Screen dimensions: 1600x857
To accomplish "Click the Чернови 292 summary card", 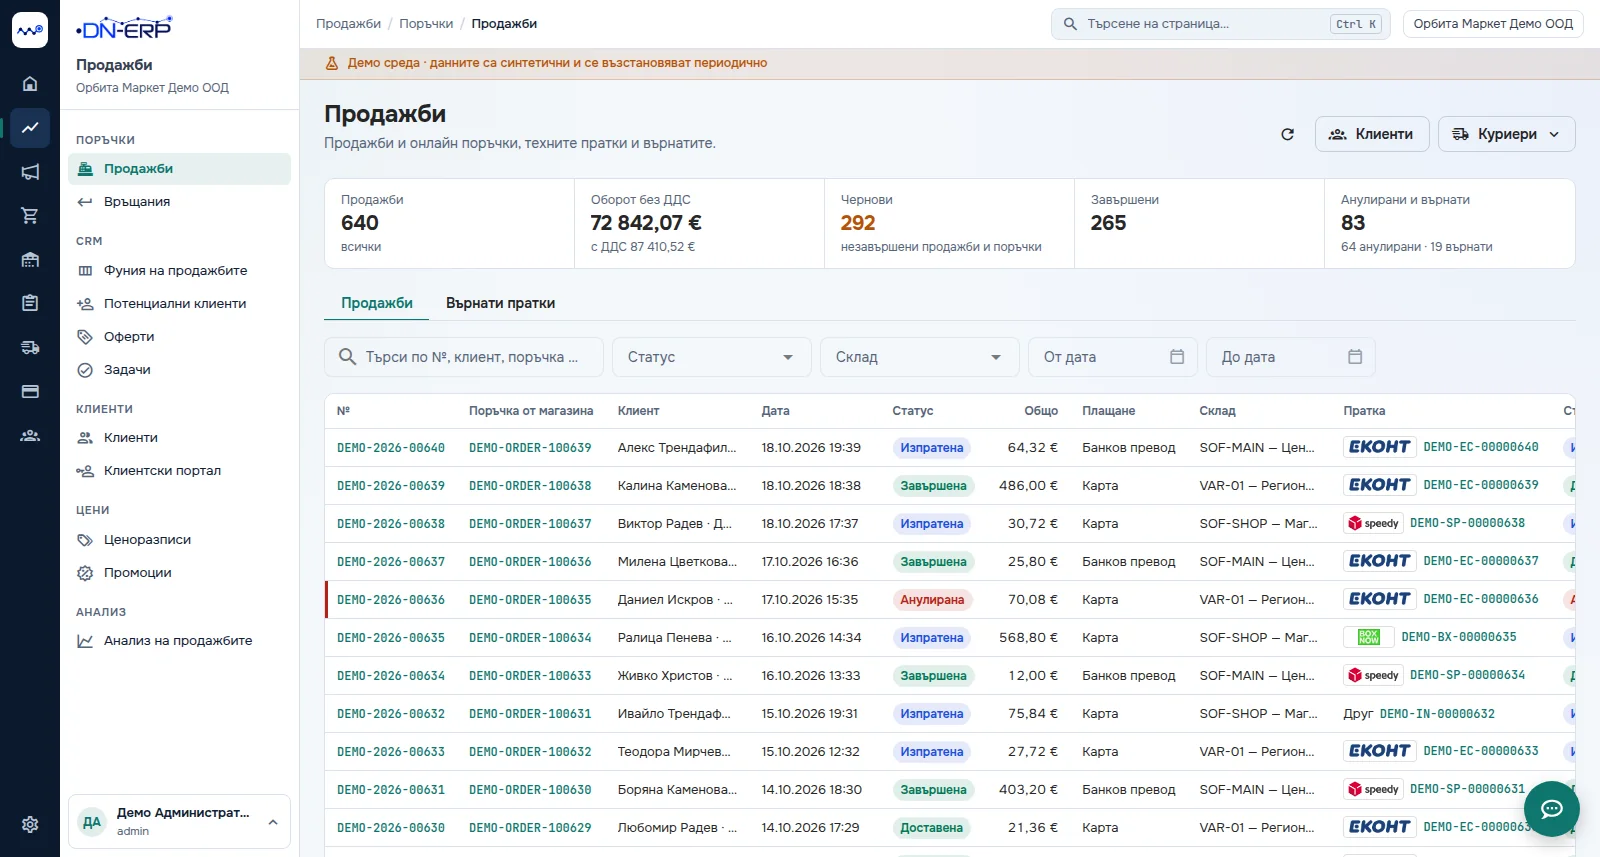I will tap(949, 223).
